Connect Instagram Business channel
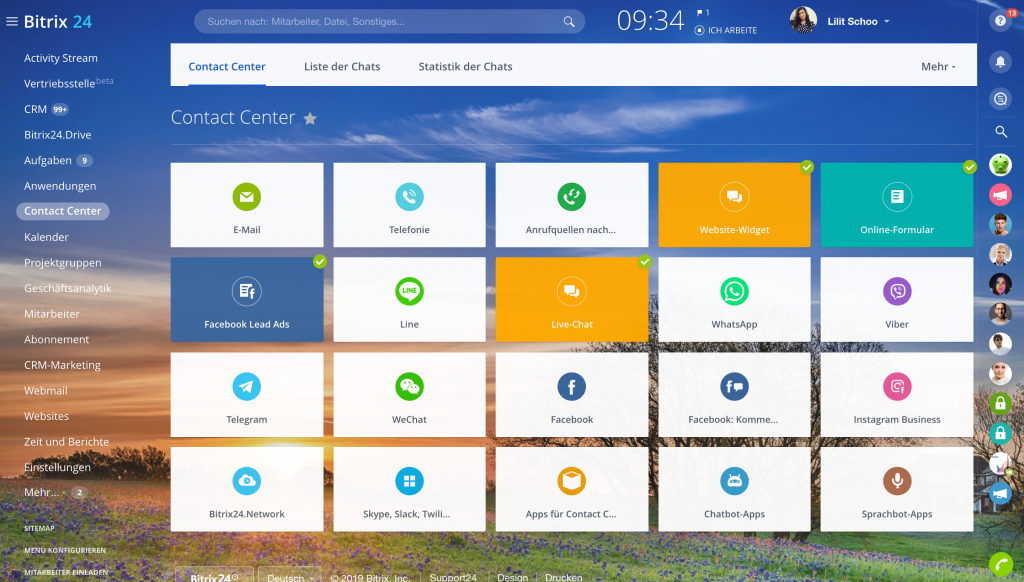Image resolution: width=1024 pixels, height=582 pixels. point(897,395)
